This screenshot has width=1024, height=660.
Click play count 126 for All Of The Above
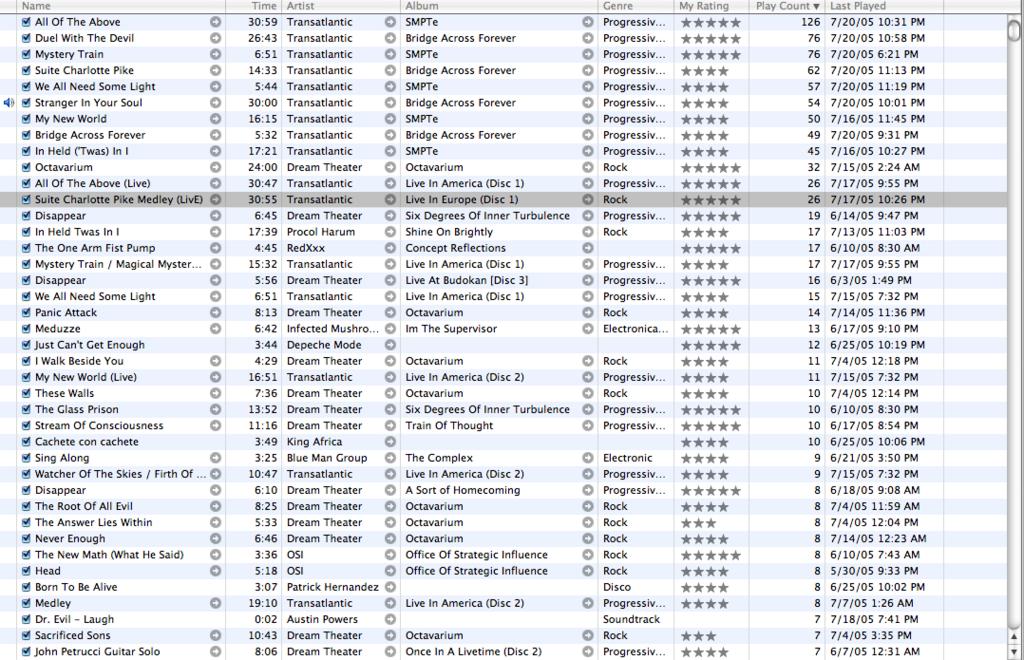(810, 22)
